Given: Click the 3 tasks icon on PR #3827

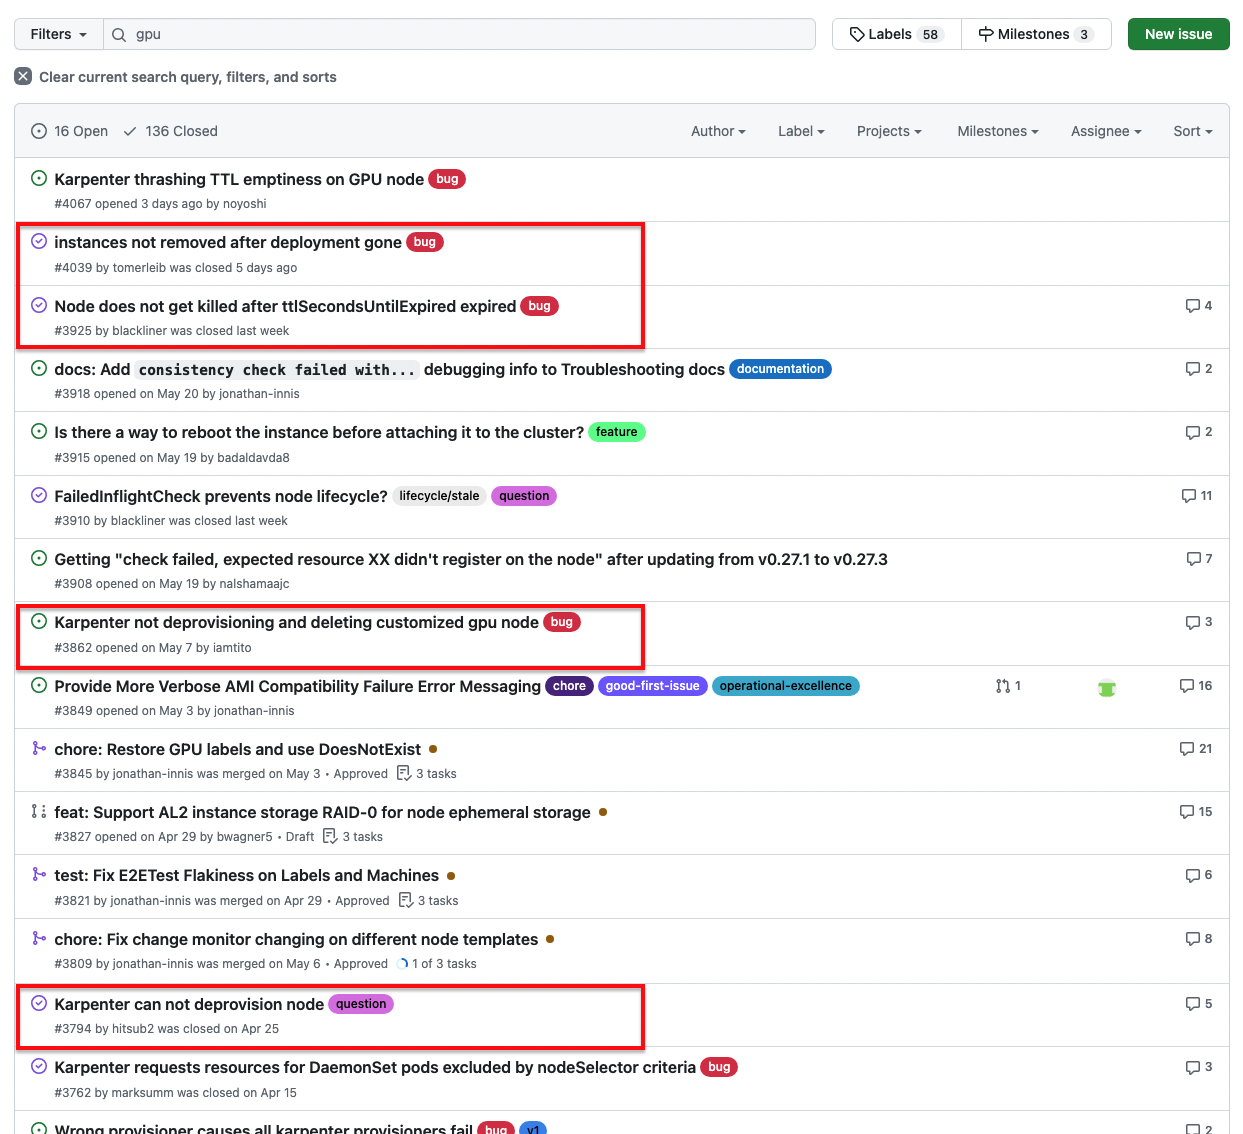Looking at the screenshot, I should 330,836.
